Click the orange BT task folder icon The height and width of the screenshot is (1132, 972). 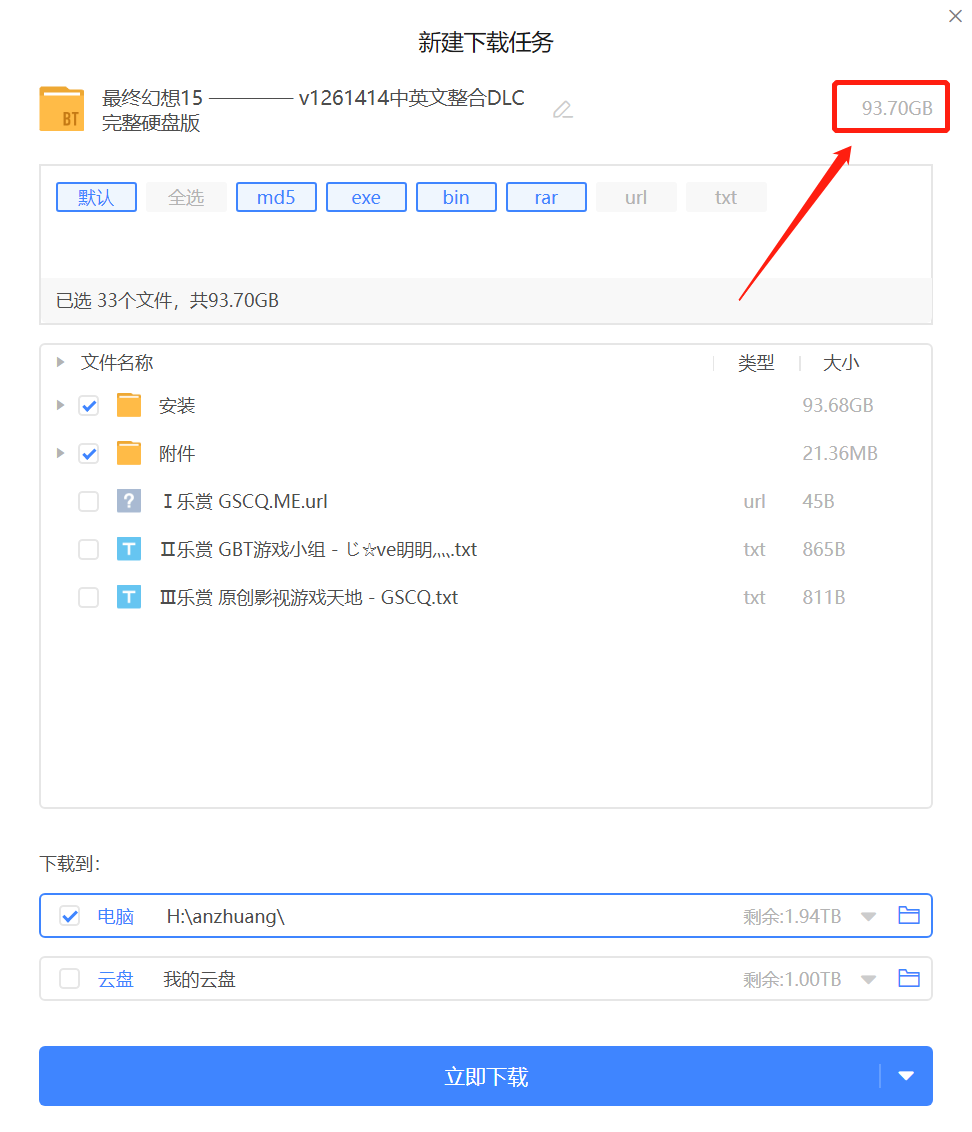click(x=61, y=109)
